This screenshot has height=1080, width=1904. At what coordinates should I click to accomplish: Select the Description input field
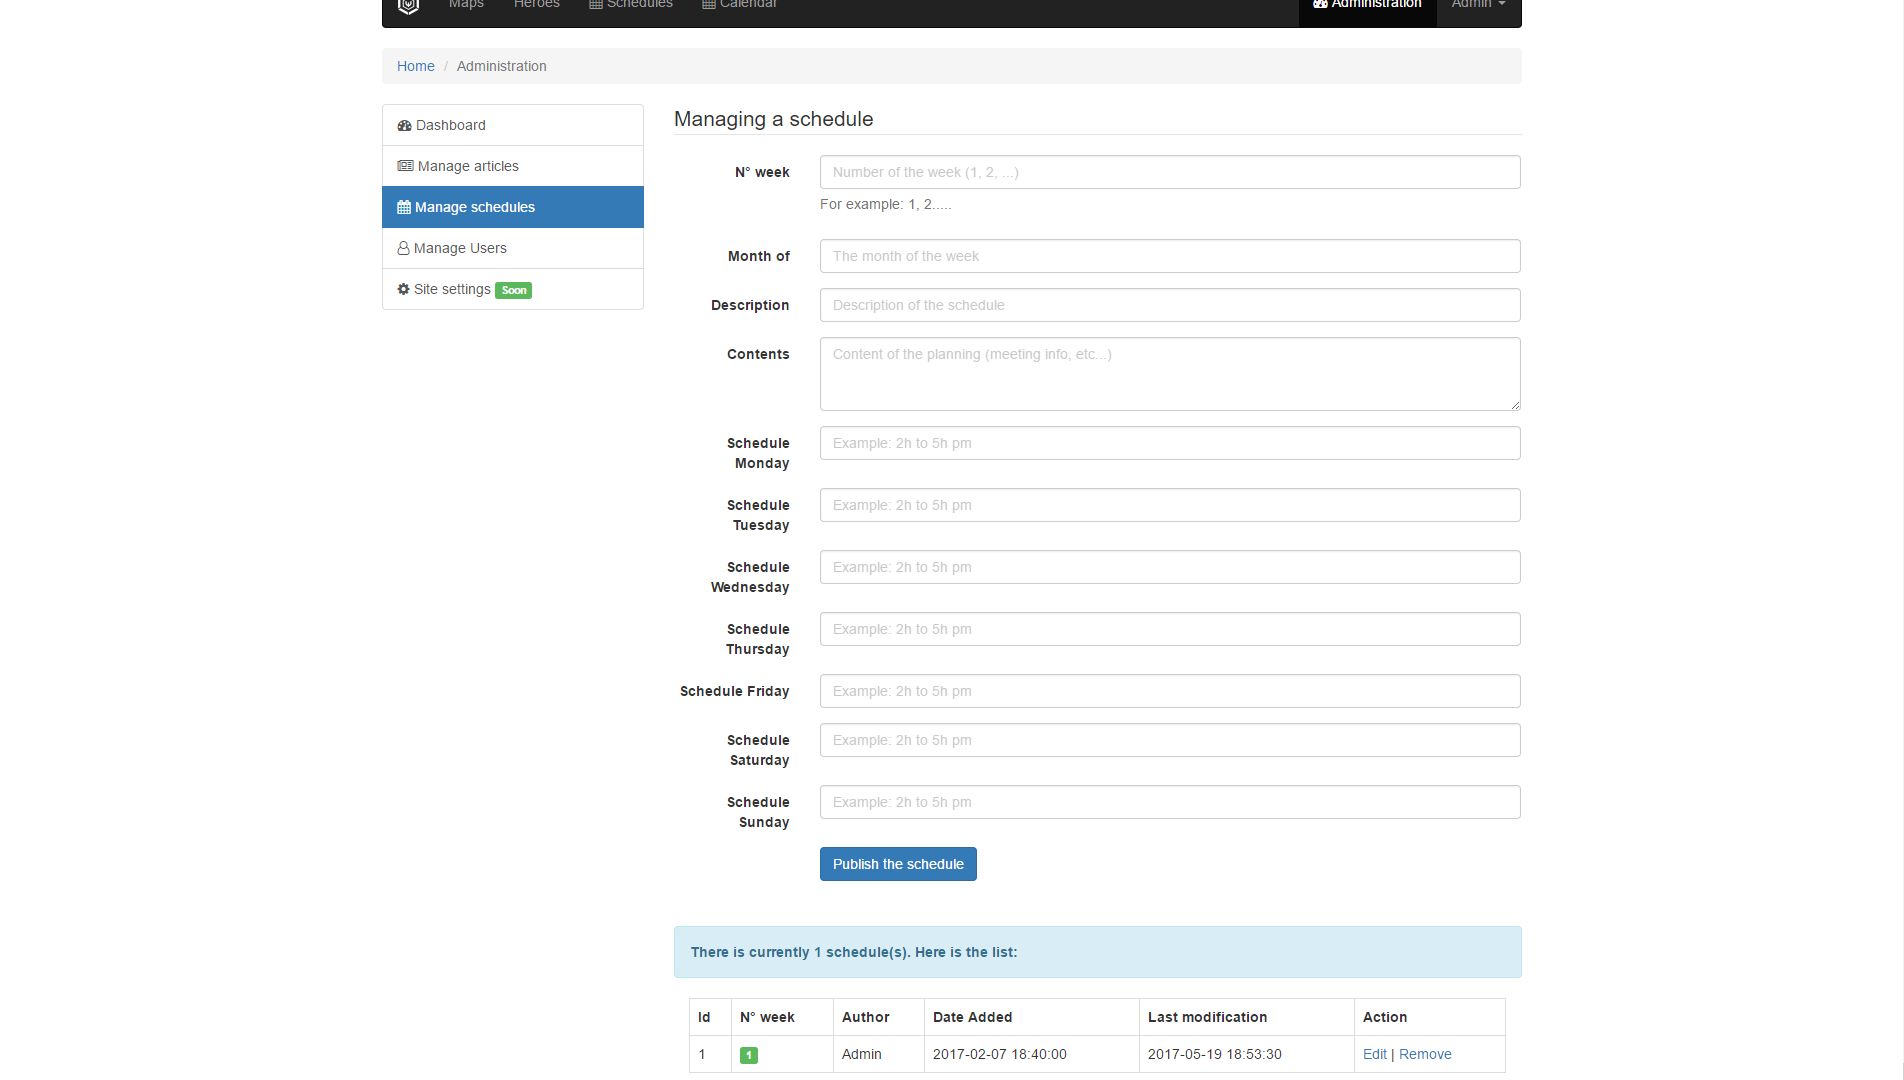1170,305
